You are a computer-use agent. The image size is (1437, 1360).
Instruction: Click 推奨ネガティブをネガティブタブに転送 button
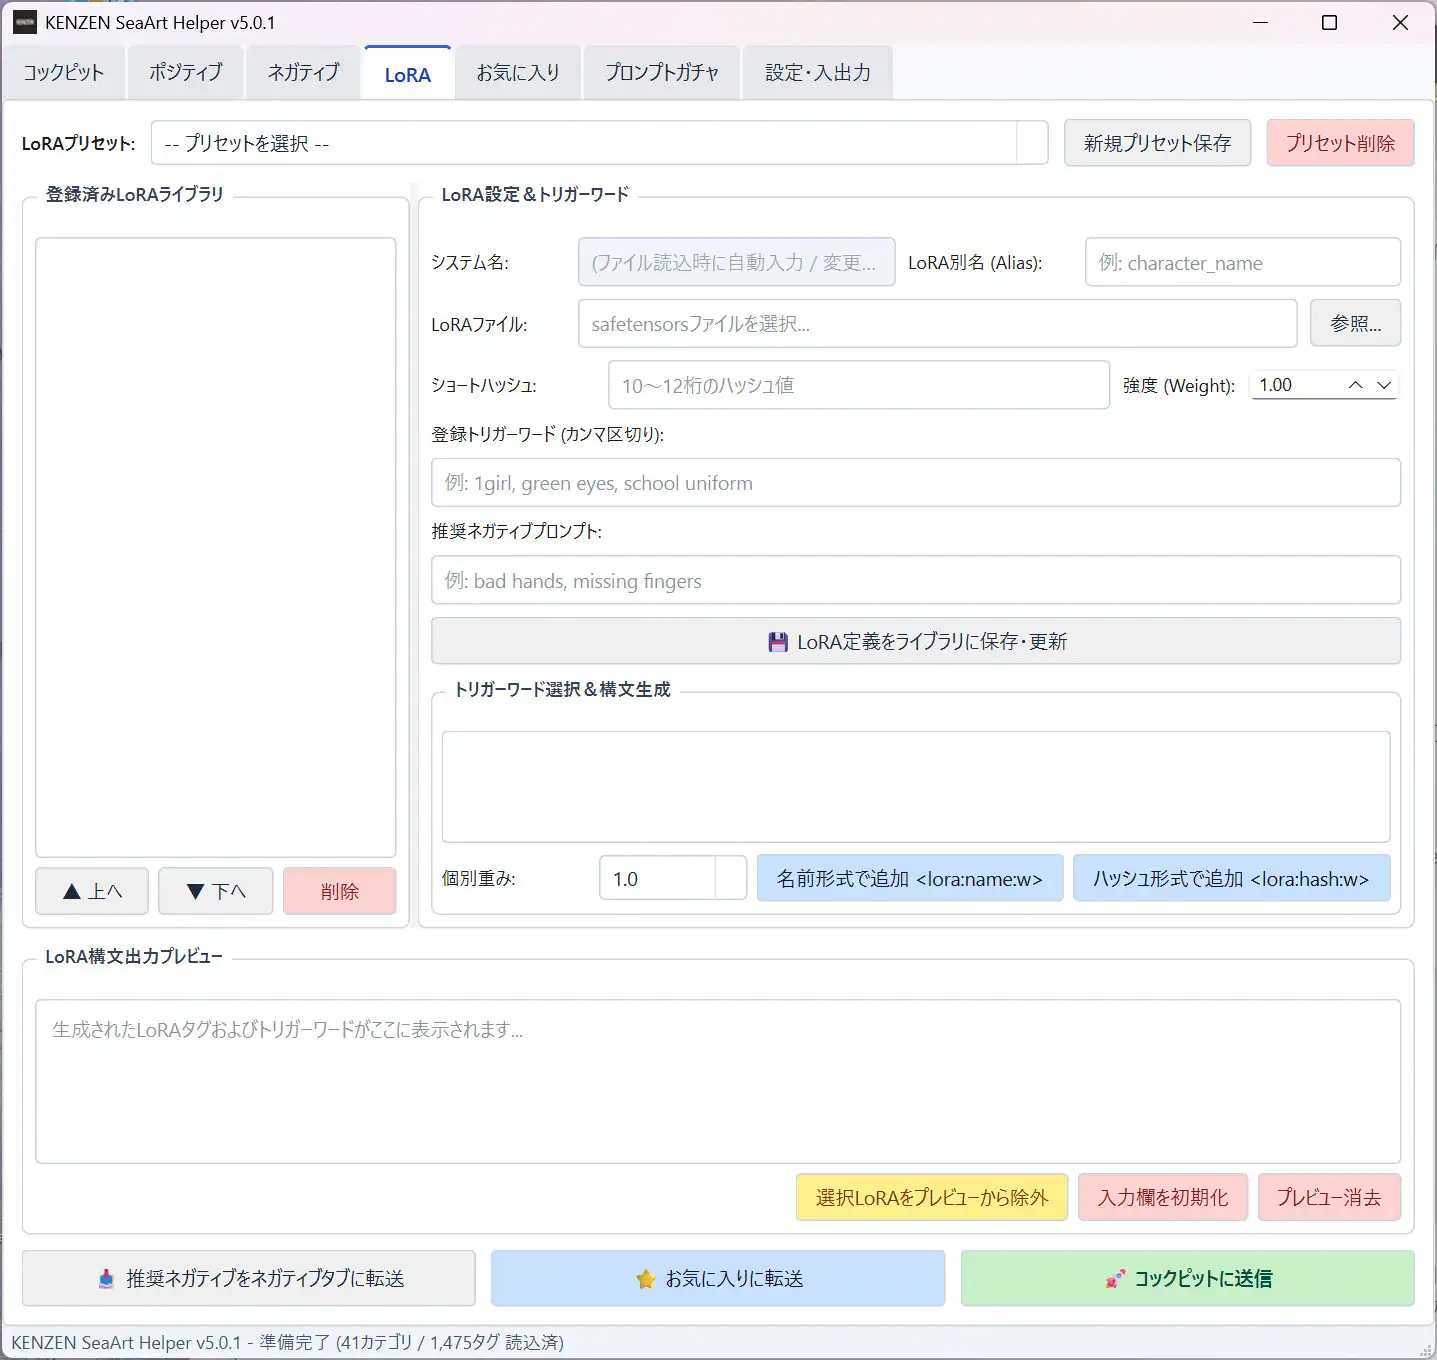click(x=248, y=1278)
